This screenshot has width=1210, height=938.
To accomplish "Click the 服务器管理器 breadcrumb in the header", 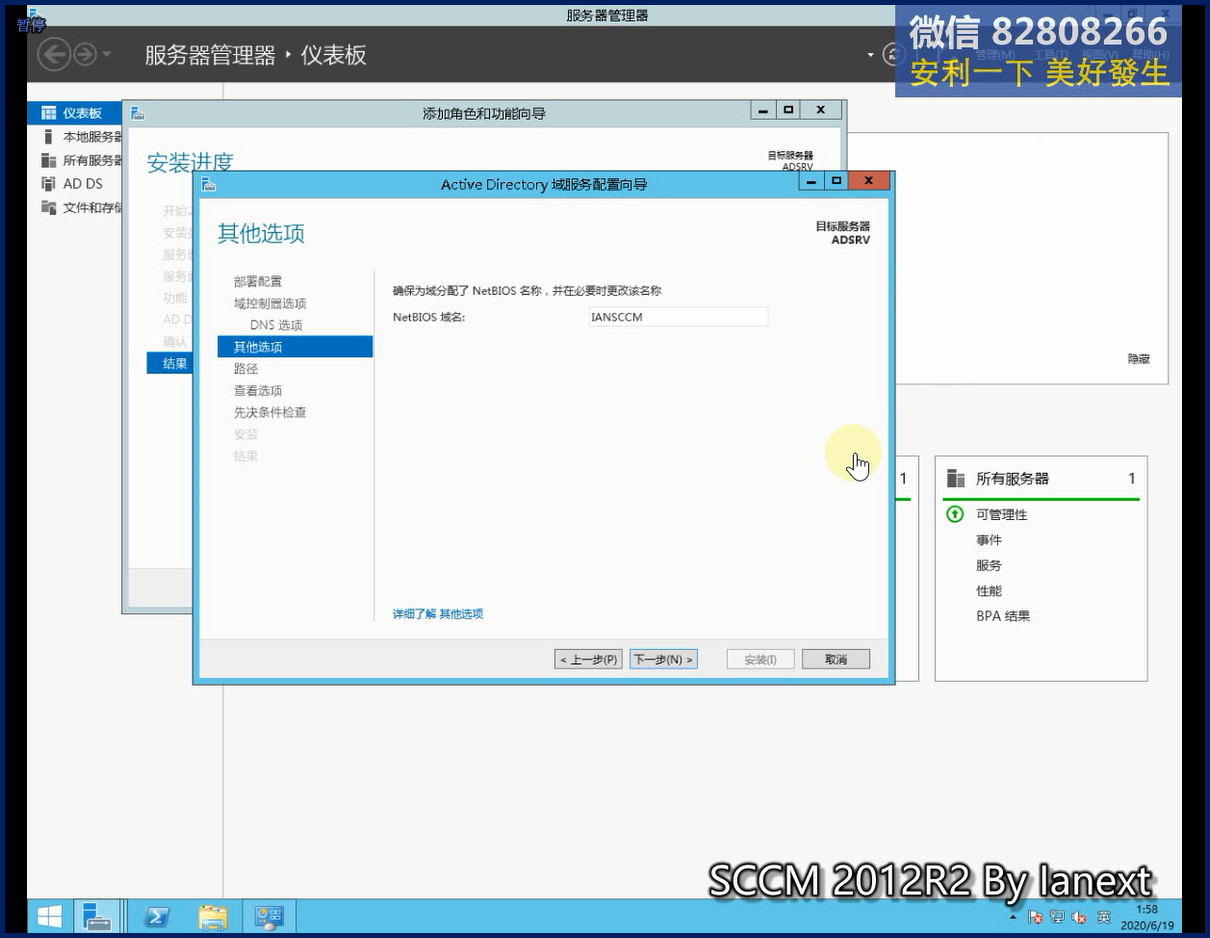I will click(210, 55).
